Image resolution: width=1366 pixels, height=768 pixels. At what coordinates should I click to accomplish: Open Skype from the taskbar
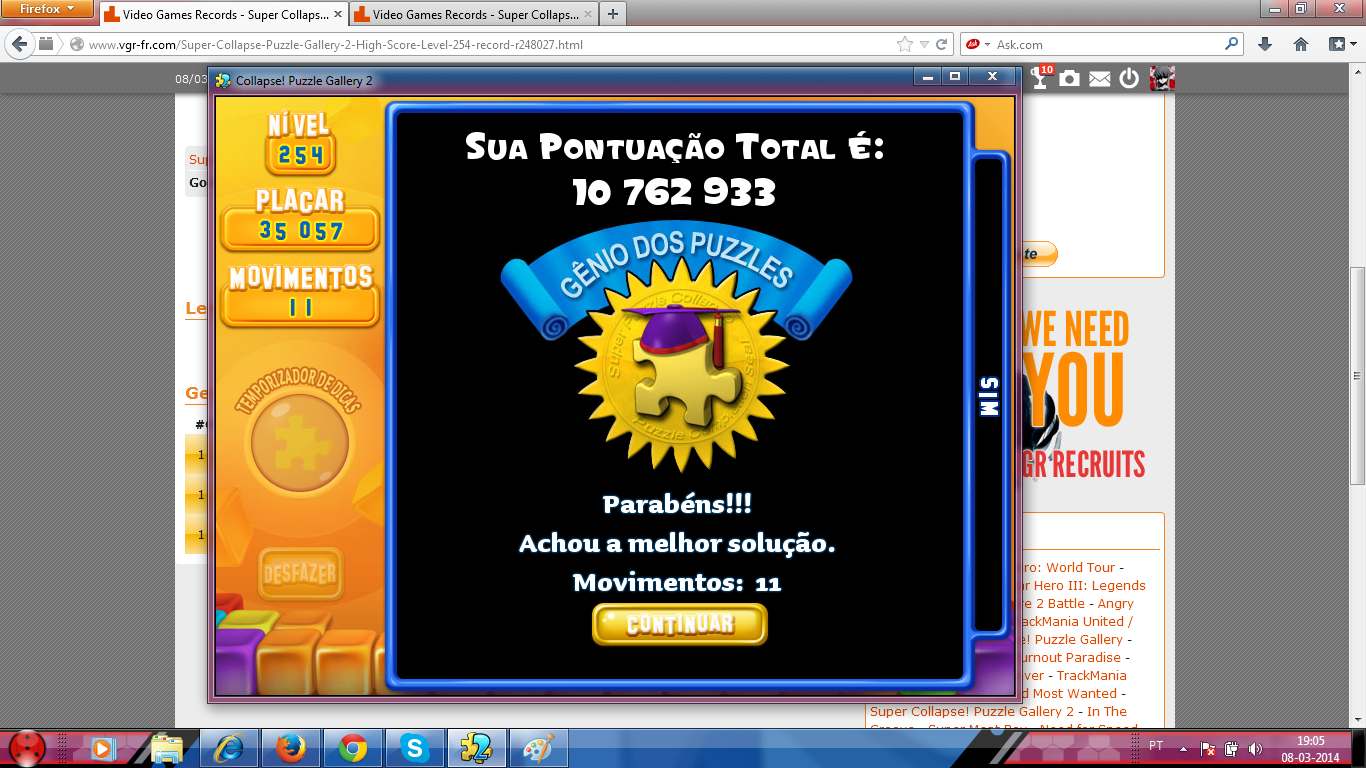coord(414,748)
